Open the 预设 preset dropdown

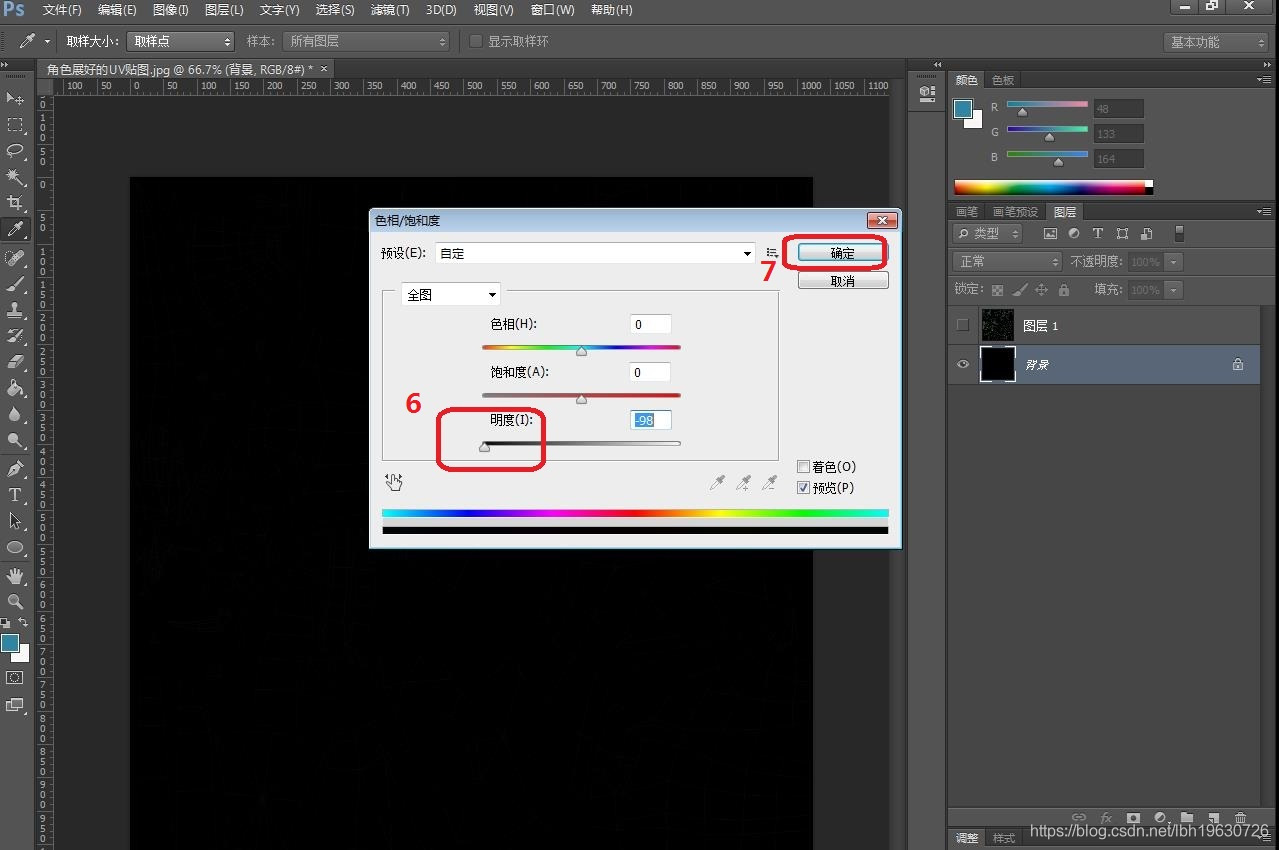[x=595, y=254]
